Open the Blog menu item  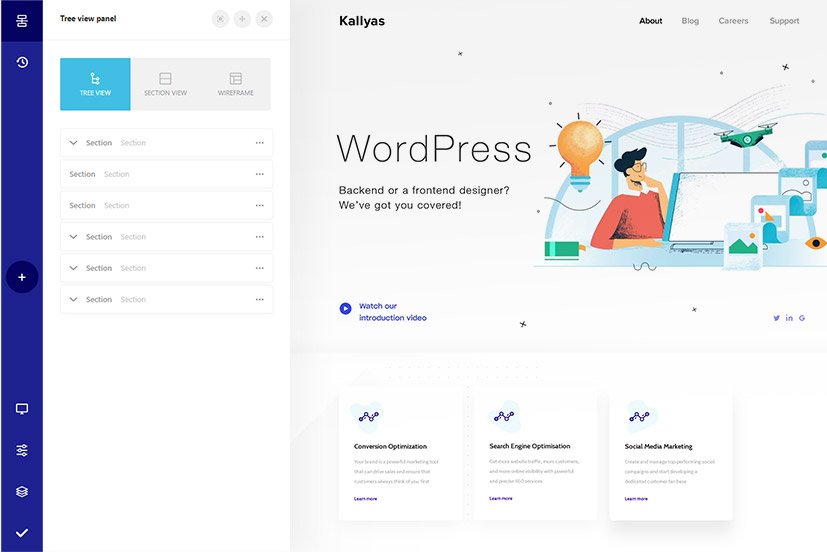coord(690,21)
